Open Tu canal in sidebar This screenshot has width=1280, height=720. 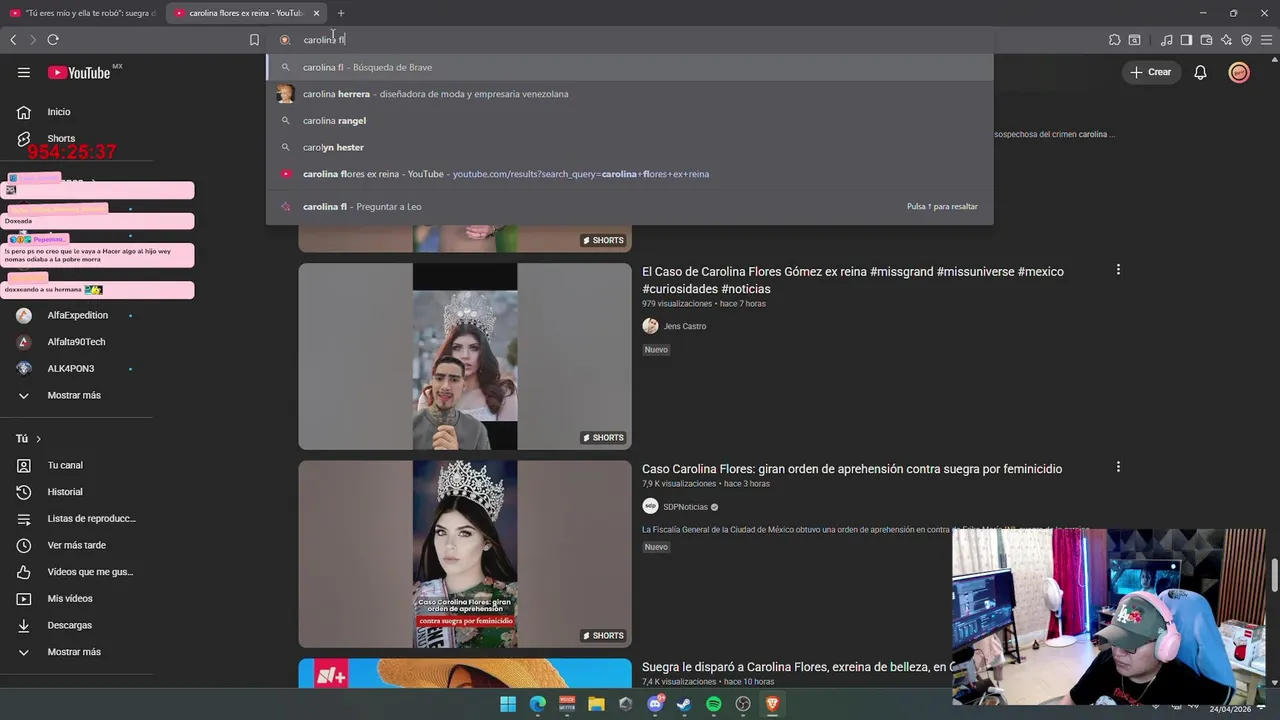(65, 465)
